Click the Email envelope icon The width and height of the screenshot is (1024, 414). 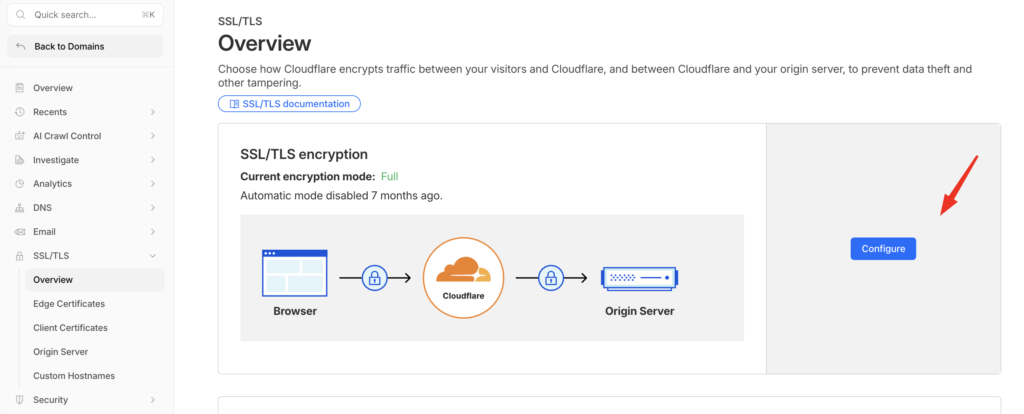pos(20,232)
